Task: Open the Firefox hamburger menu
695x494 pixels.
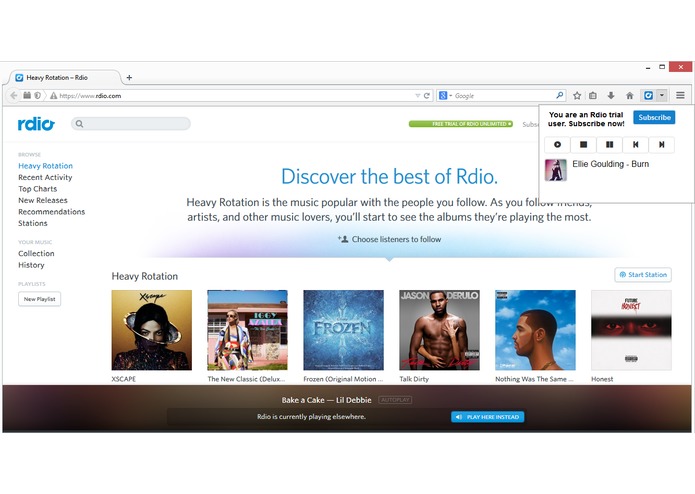Action: tap(680, 95)
